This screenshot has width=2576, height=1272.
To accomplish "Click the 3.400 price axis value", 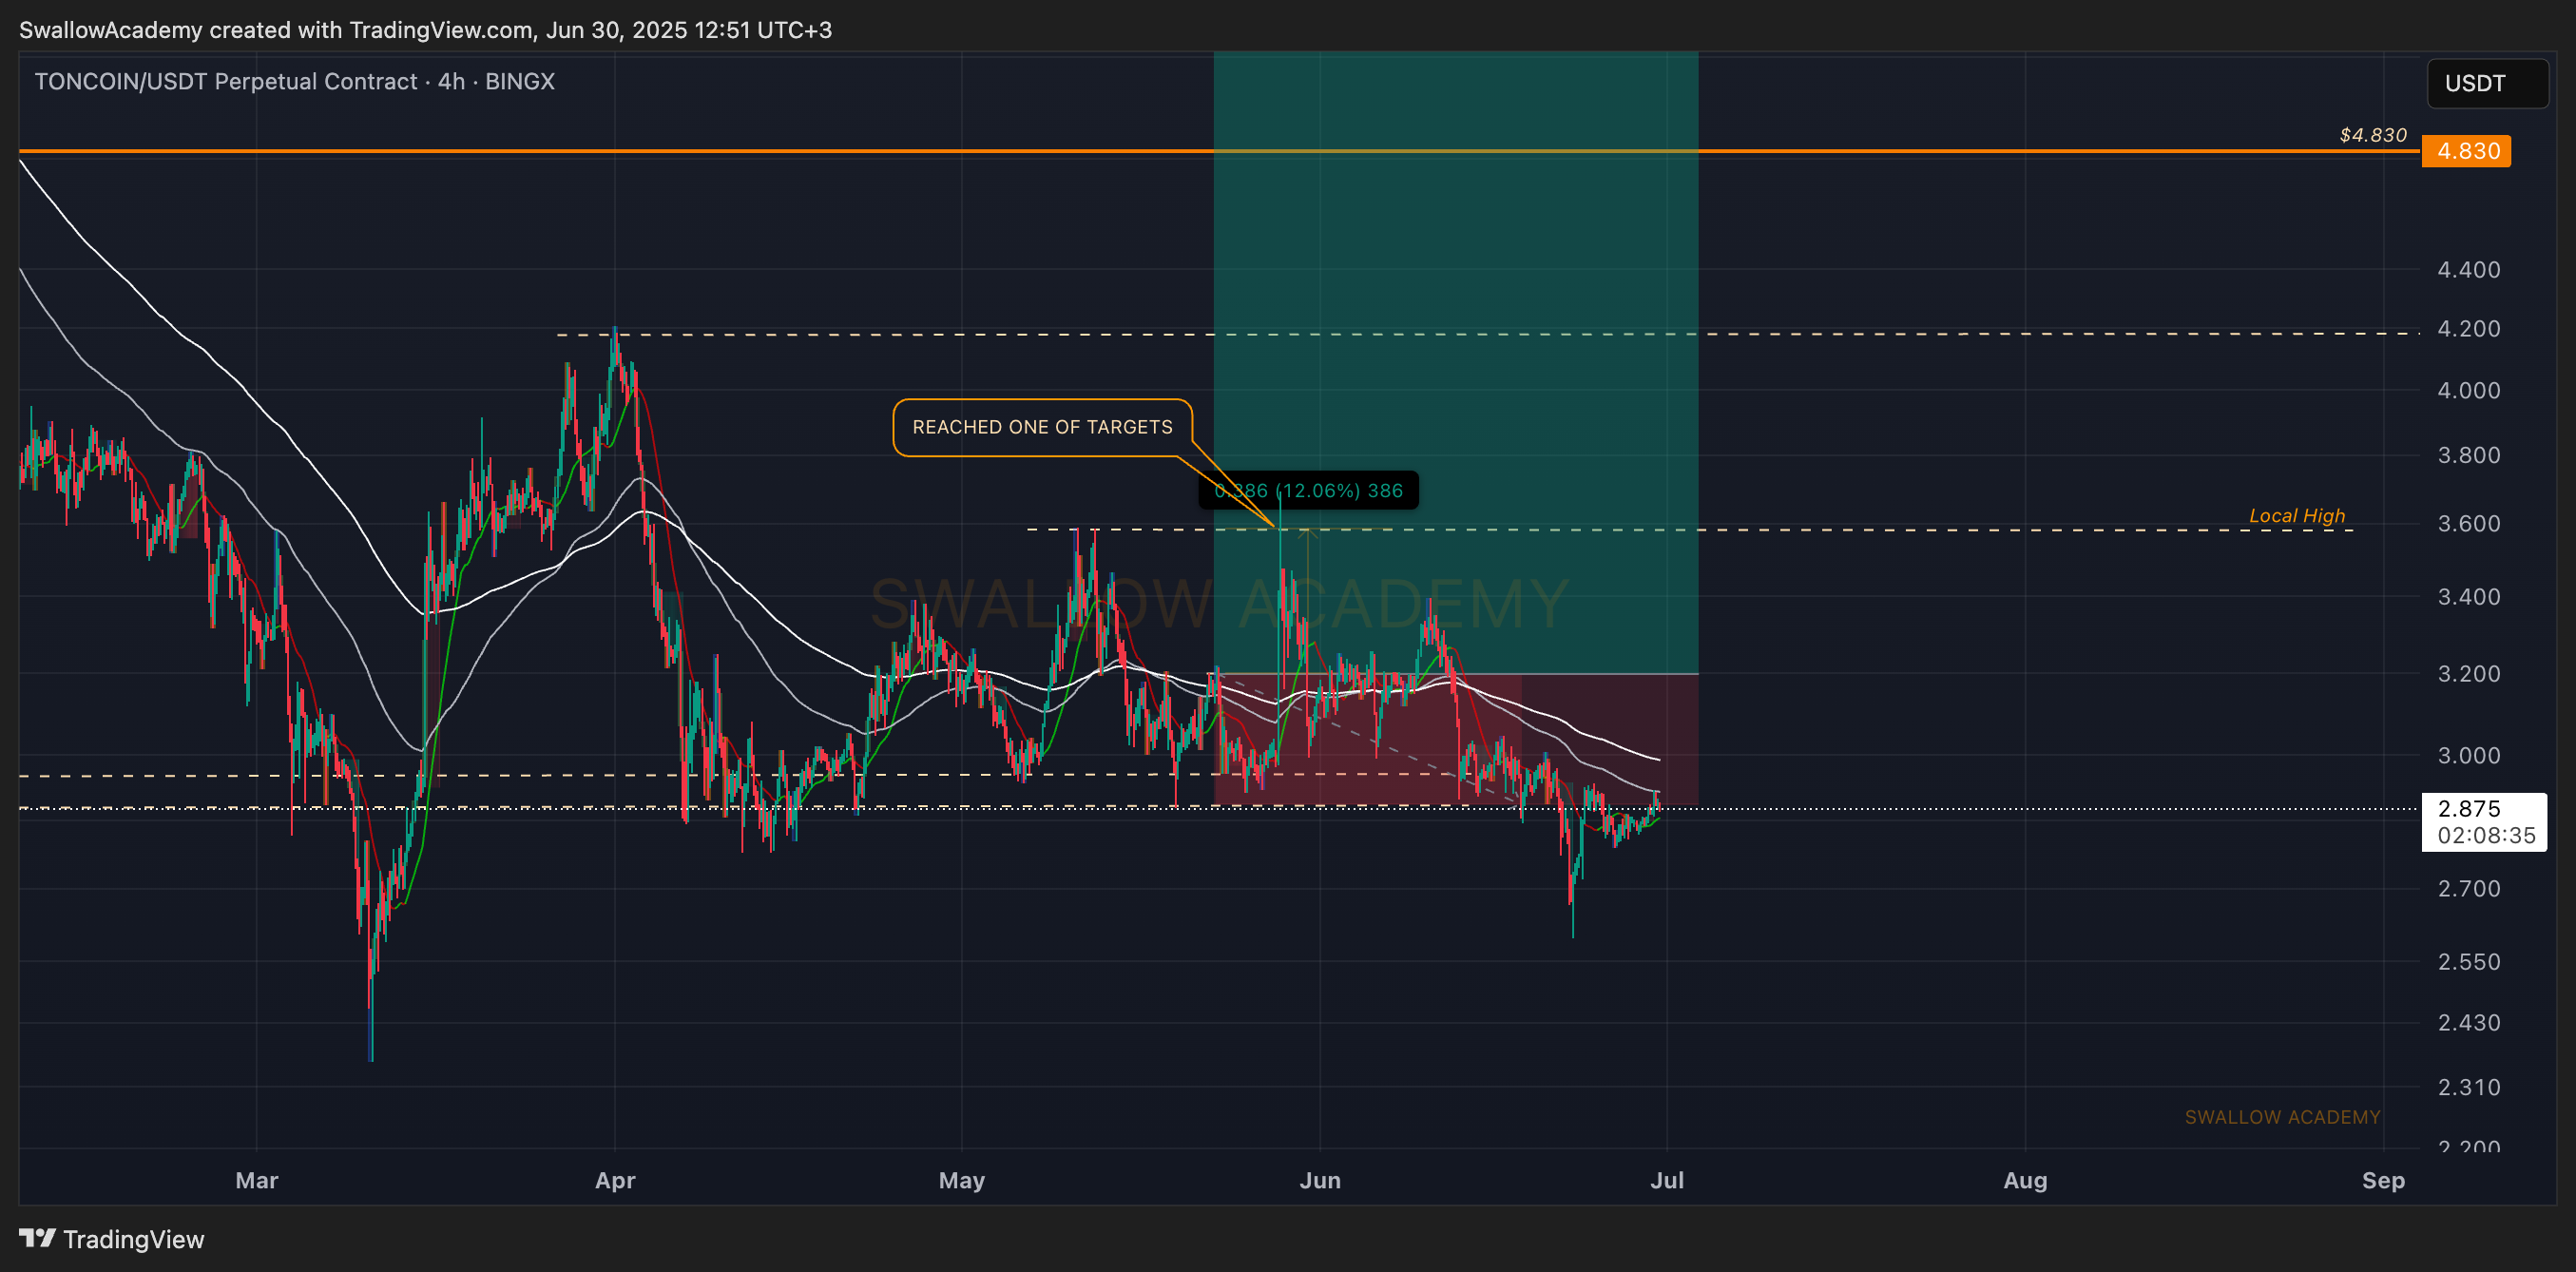I will click(x=2469, y=596).
